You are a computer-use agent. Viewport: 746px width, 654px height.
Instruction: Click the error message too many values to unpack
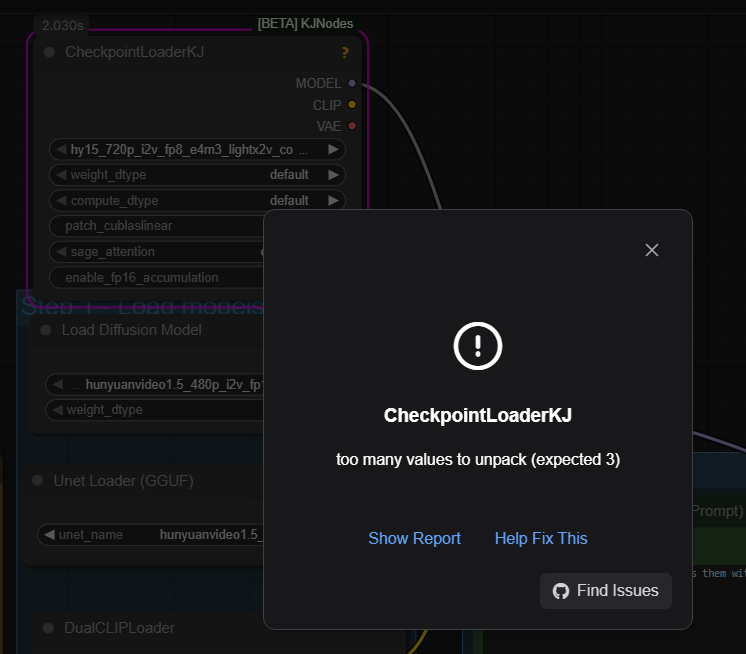click(478, 459)
